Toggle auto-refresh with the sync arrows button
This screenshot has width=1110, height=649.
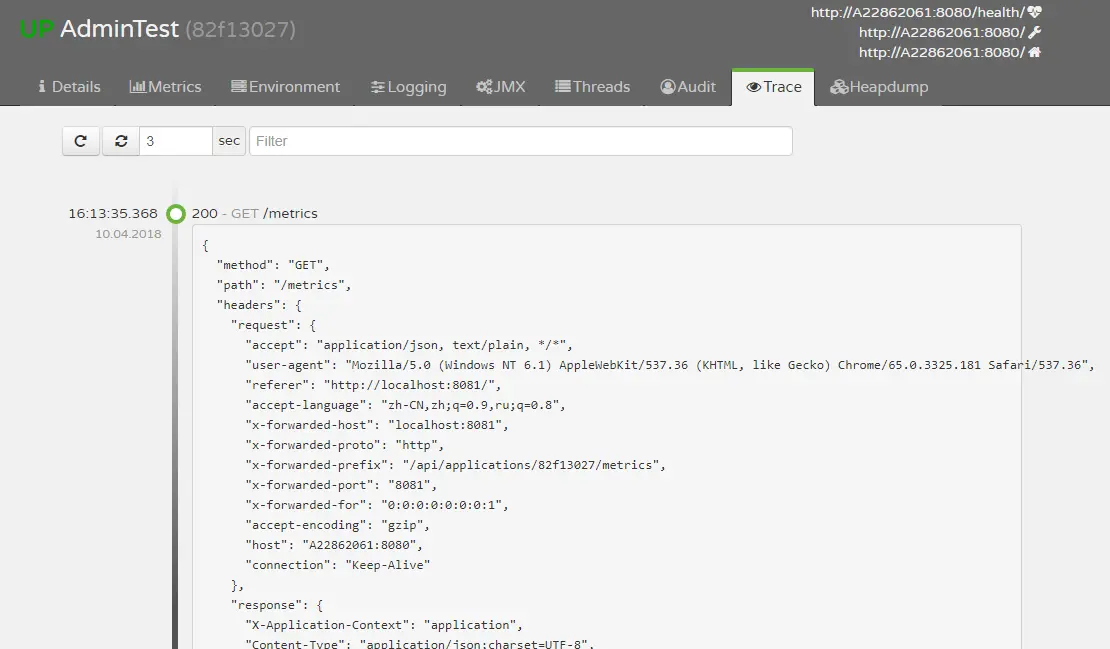tap(121, 141)
